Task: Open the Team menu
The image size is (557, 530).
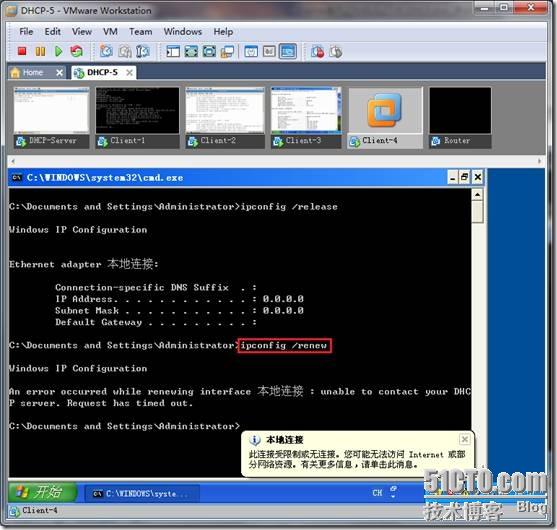Action: click(141, 32)
